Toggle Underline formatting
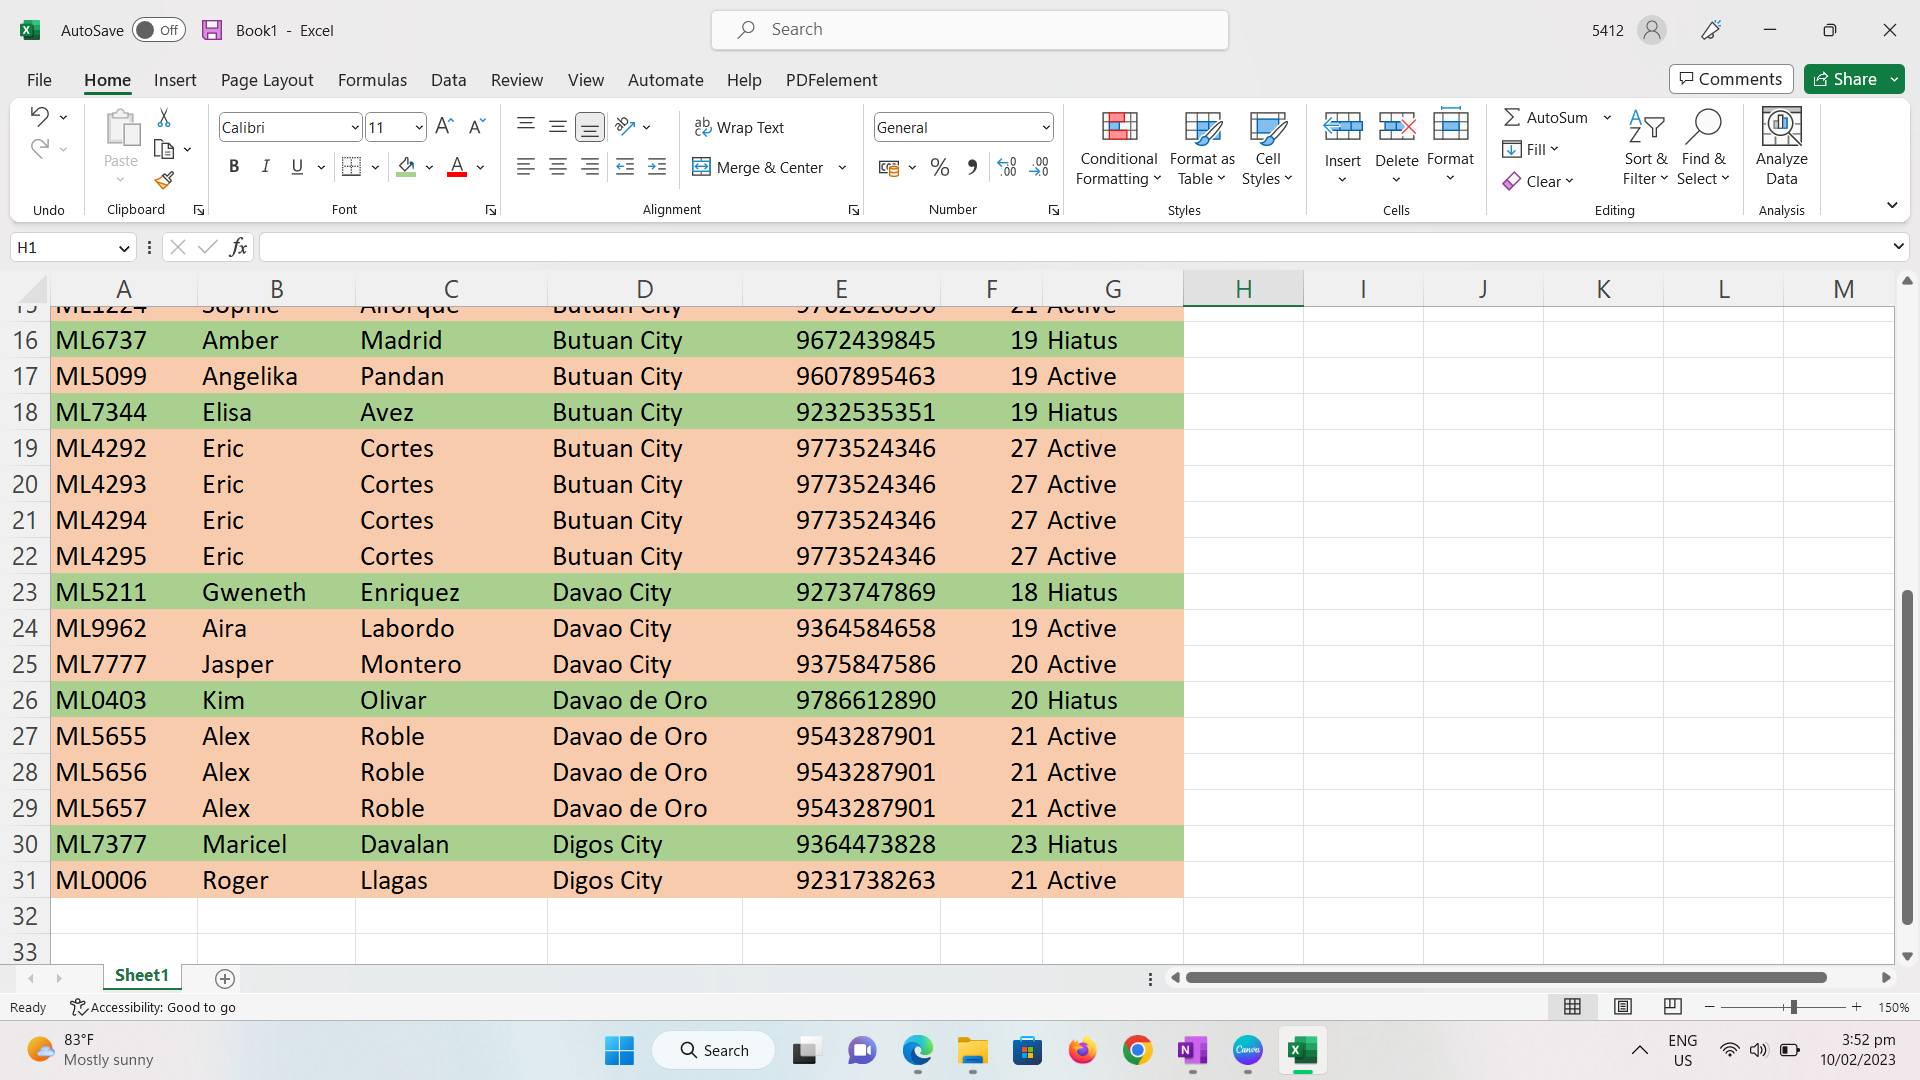 coord(297,167)
